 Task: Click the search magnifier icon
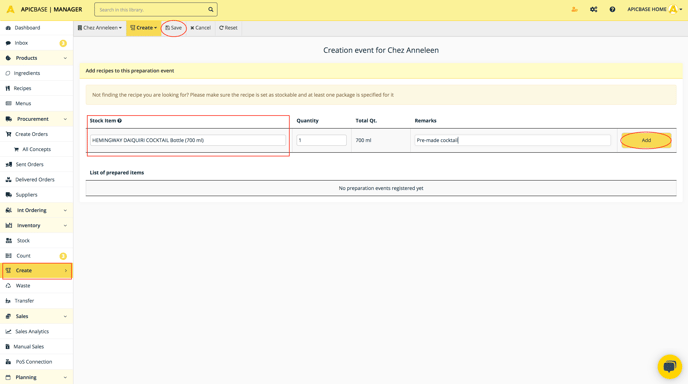[211, 9]
